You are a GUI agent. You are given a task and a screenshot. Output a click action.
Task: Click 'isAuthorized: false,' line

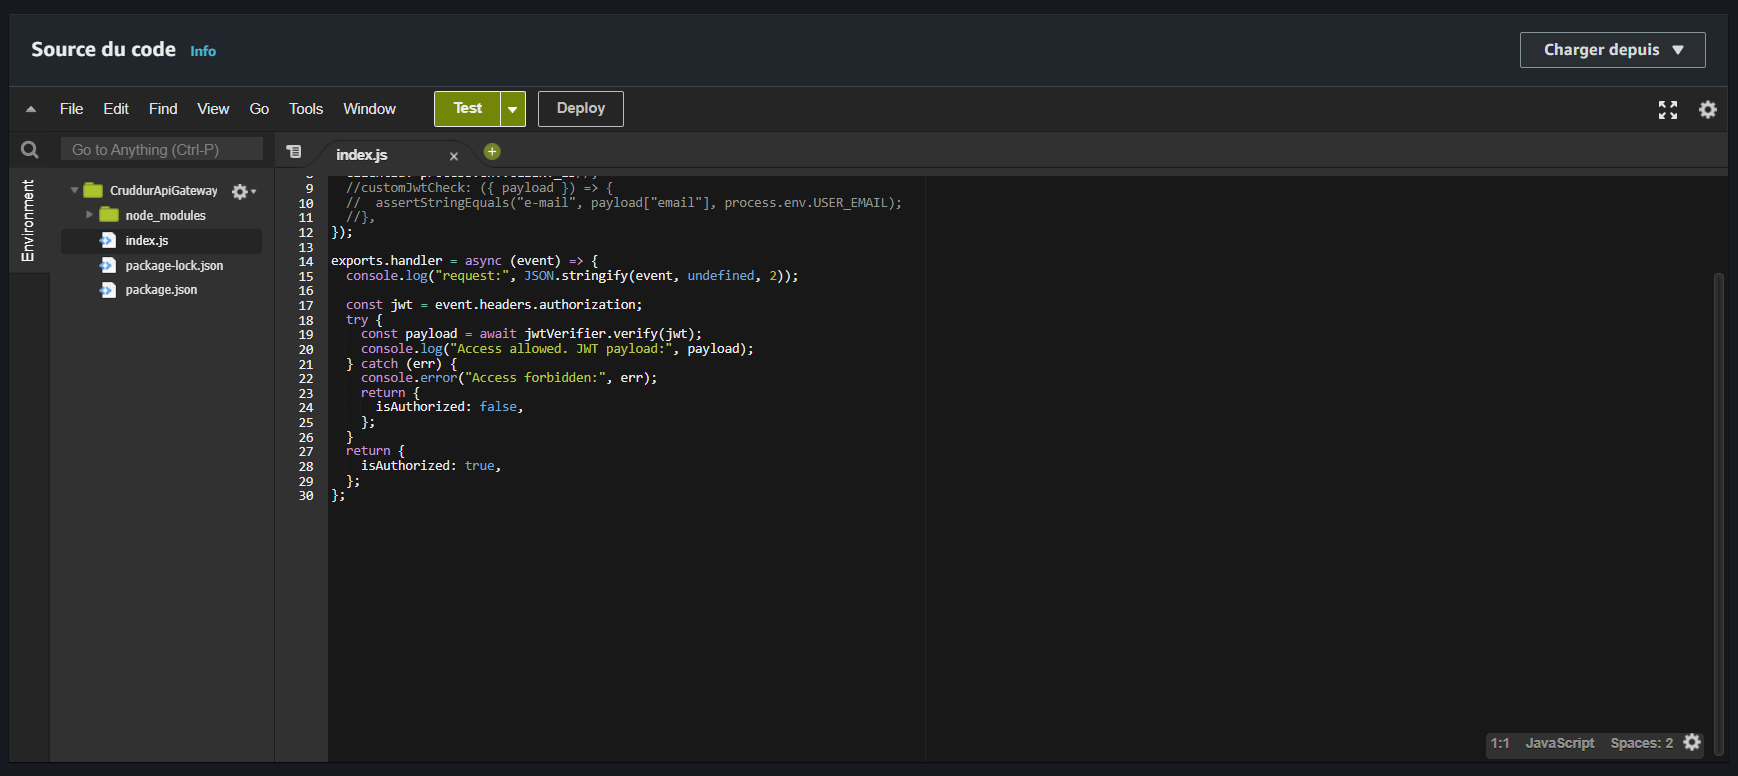click(x=450, y=407)
